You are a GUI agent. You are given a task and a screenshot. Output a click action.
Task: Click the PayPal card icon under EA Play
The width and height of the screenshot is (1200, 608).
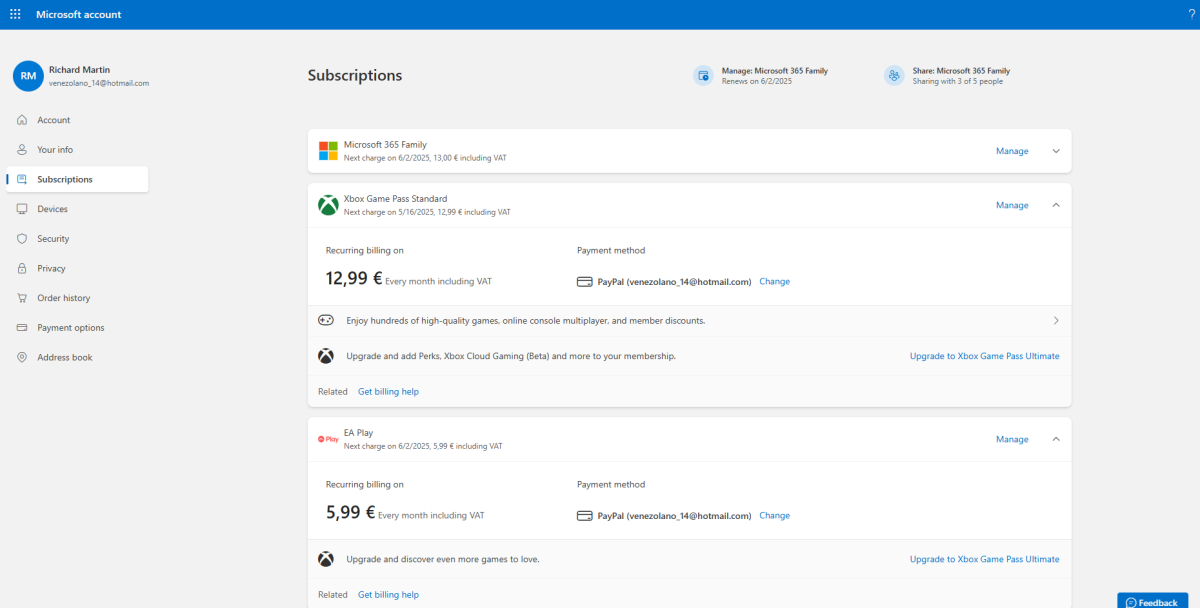[x=585, y=516]
